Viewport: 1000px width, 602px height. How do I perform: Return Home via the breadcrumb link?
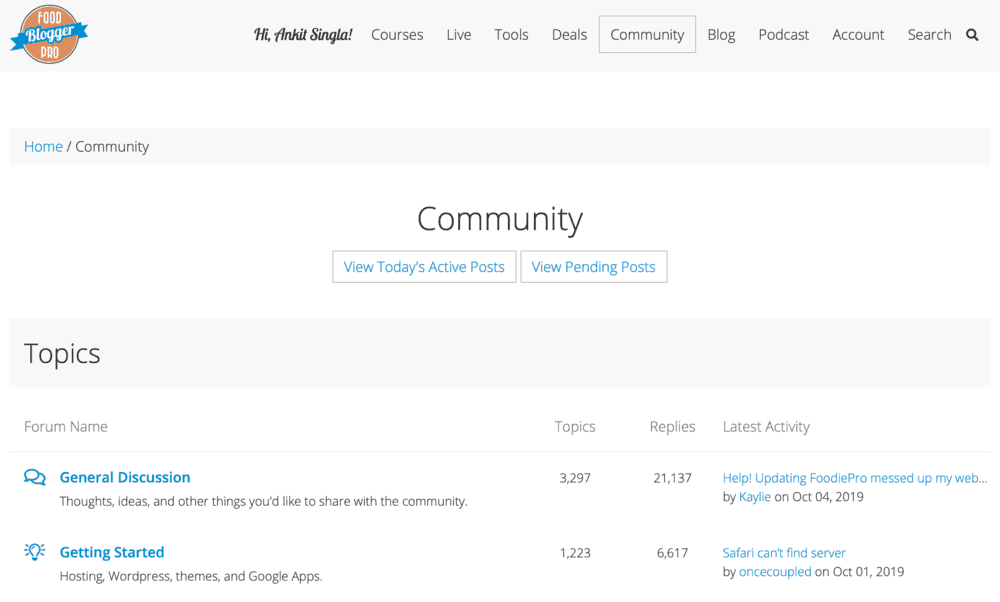pos(43,146)
